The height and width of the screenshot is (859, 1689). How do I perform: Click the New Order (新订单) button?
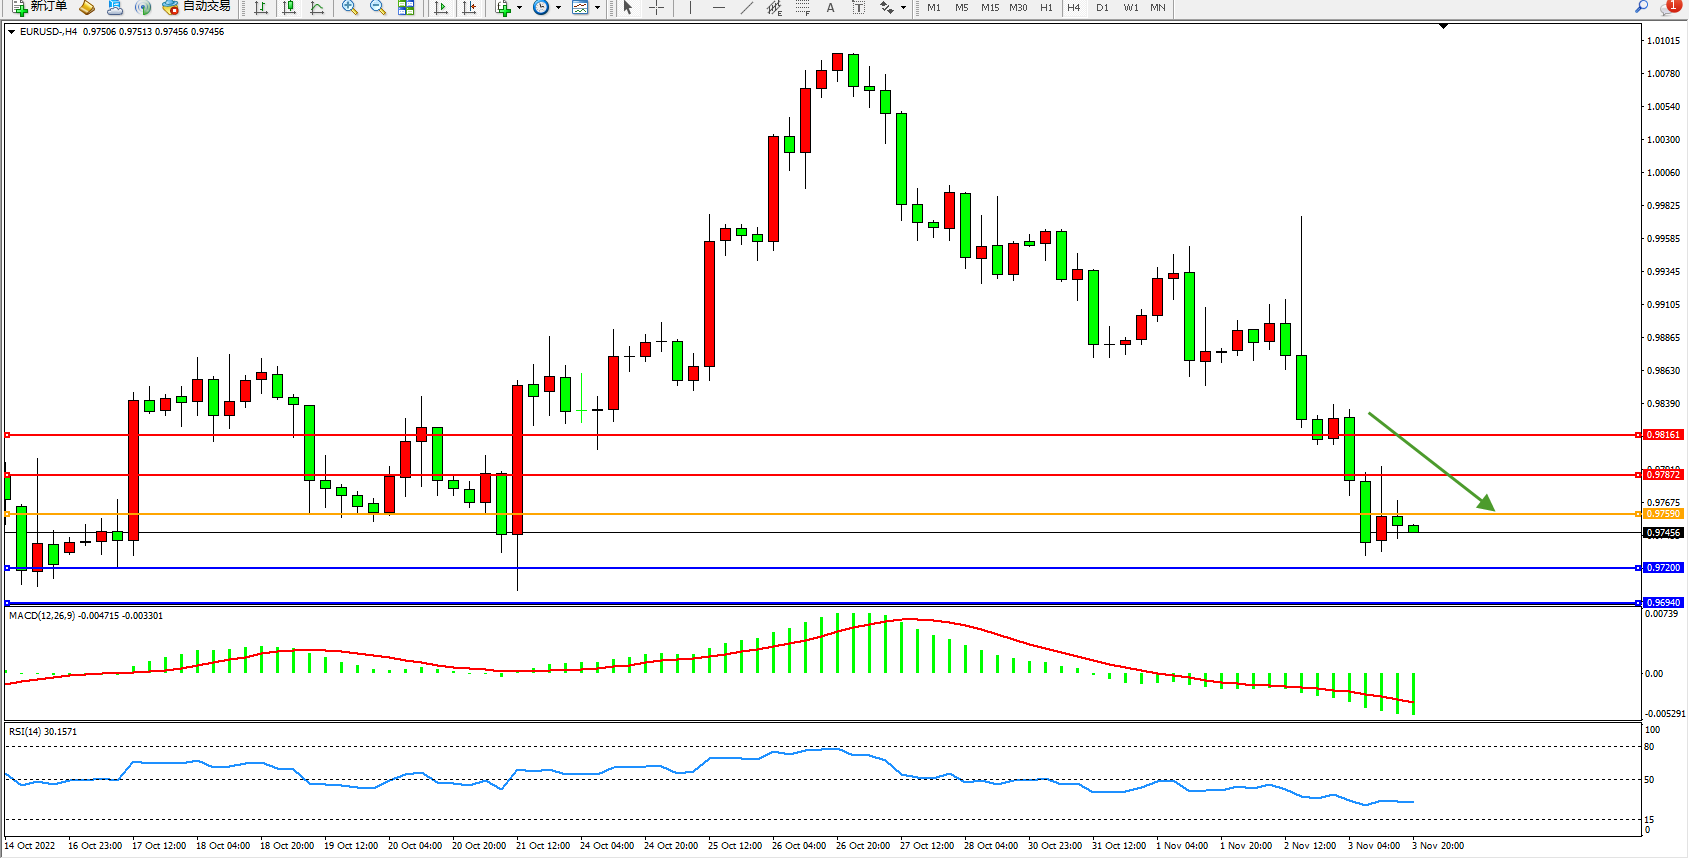click(x=40, y=7)
